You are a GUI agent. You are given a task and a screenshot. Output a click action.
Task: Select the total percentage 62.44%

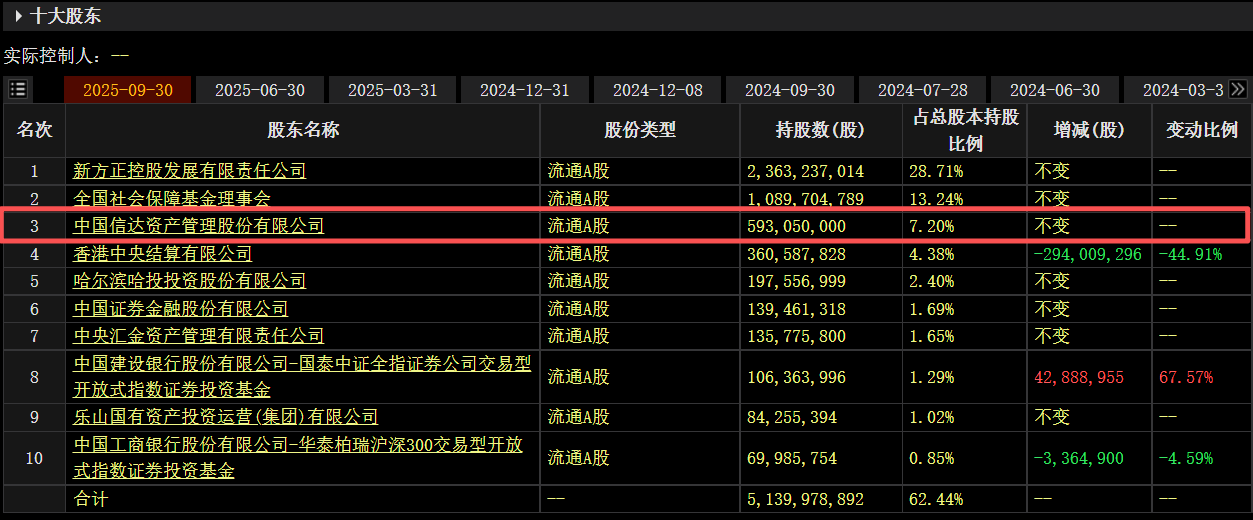pyautogui.click(x=935, y=498)
